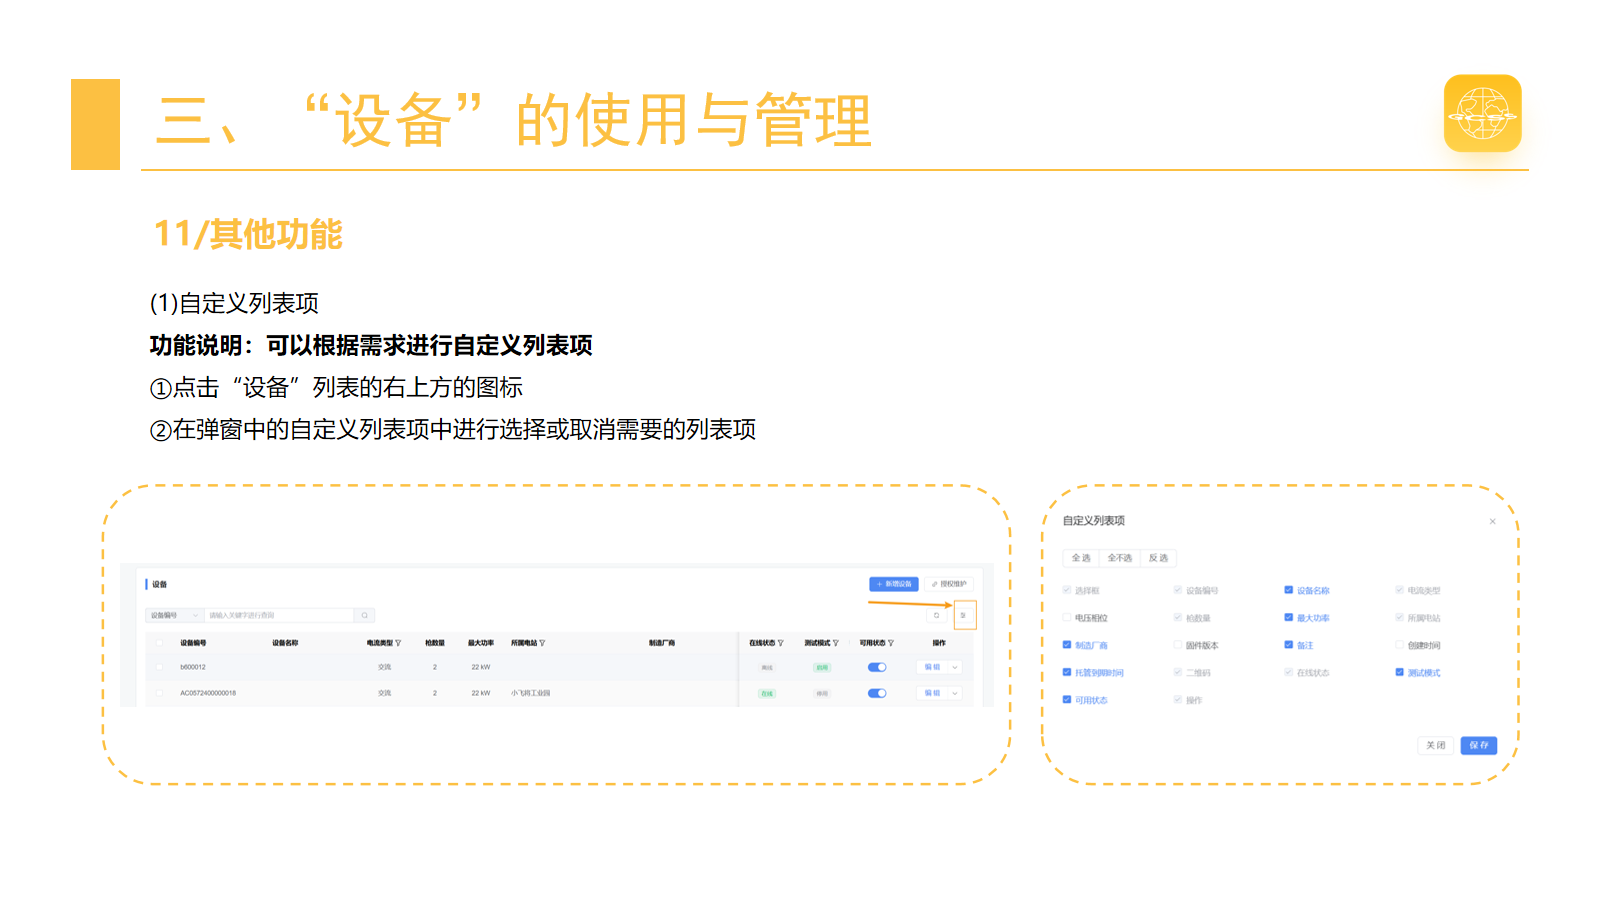
Task: Click the 关闭 button in dialog
Action: coord(1436,745)
